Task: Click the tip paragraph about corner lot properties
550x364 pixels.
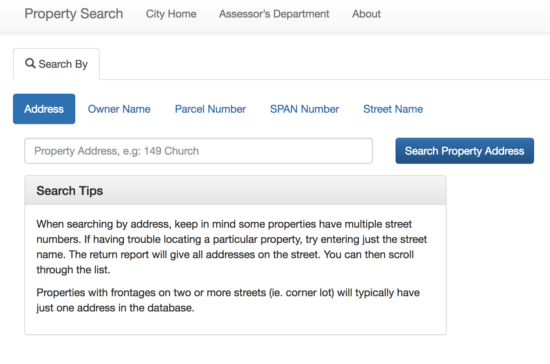Action: tap(228, 300)
